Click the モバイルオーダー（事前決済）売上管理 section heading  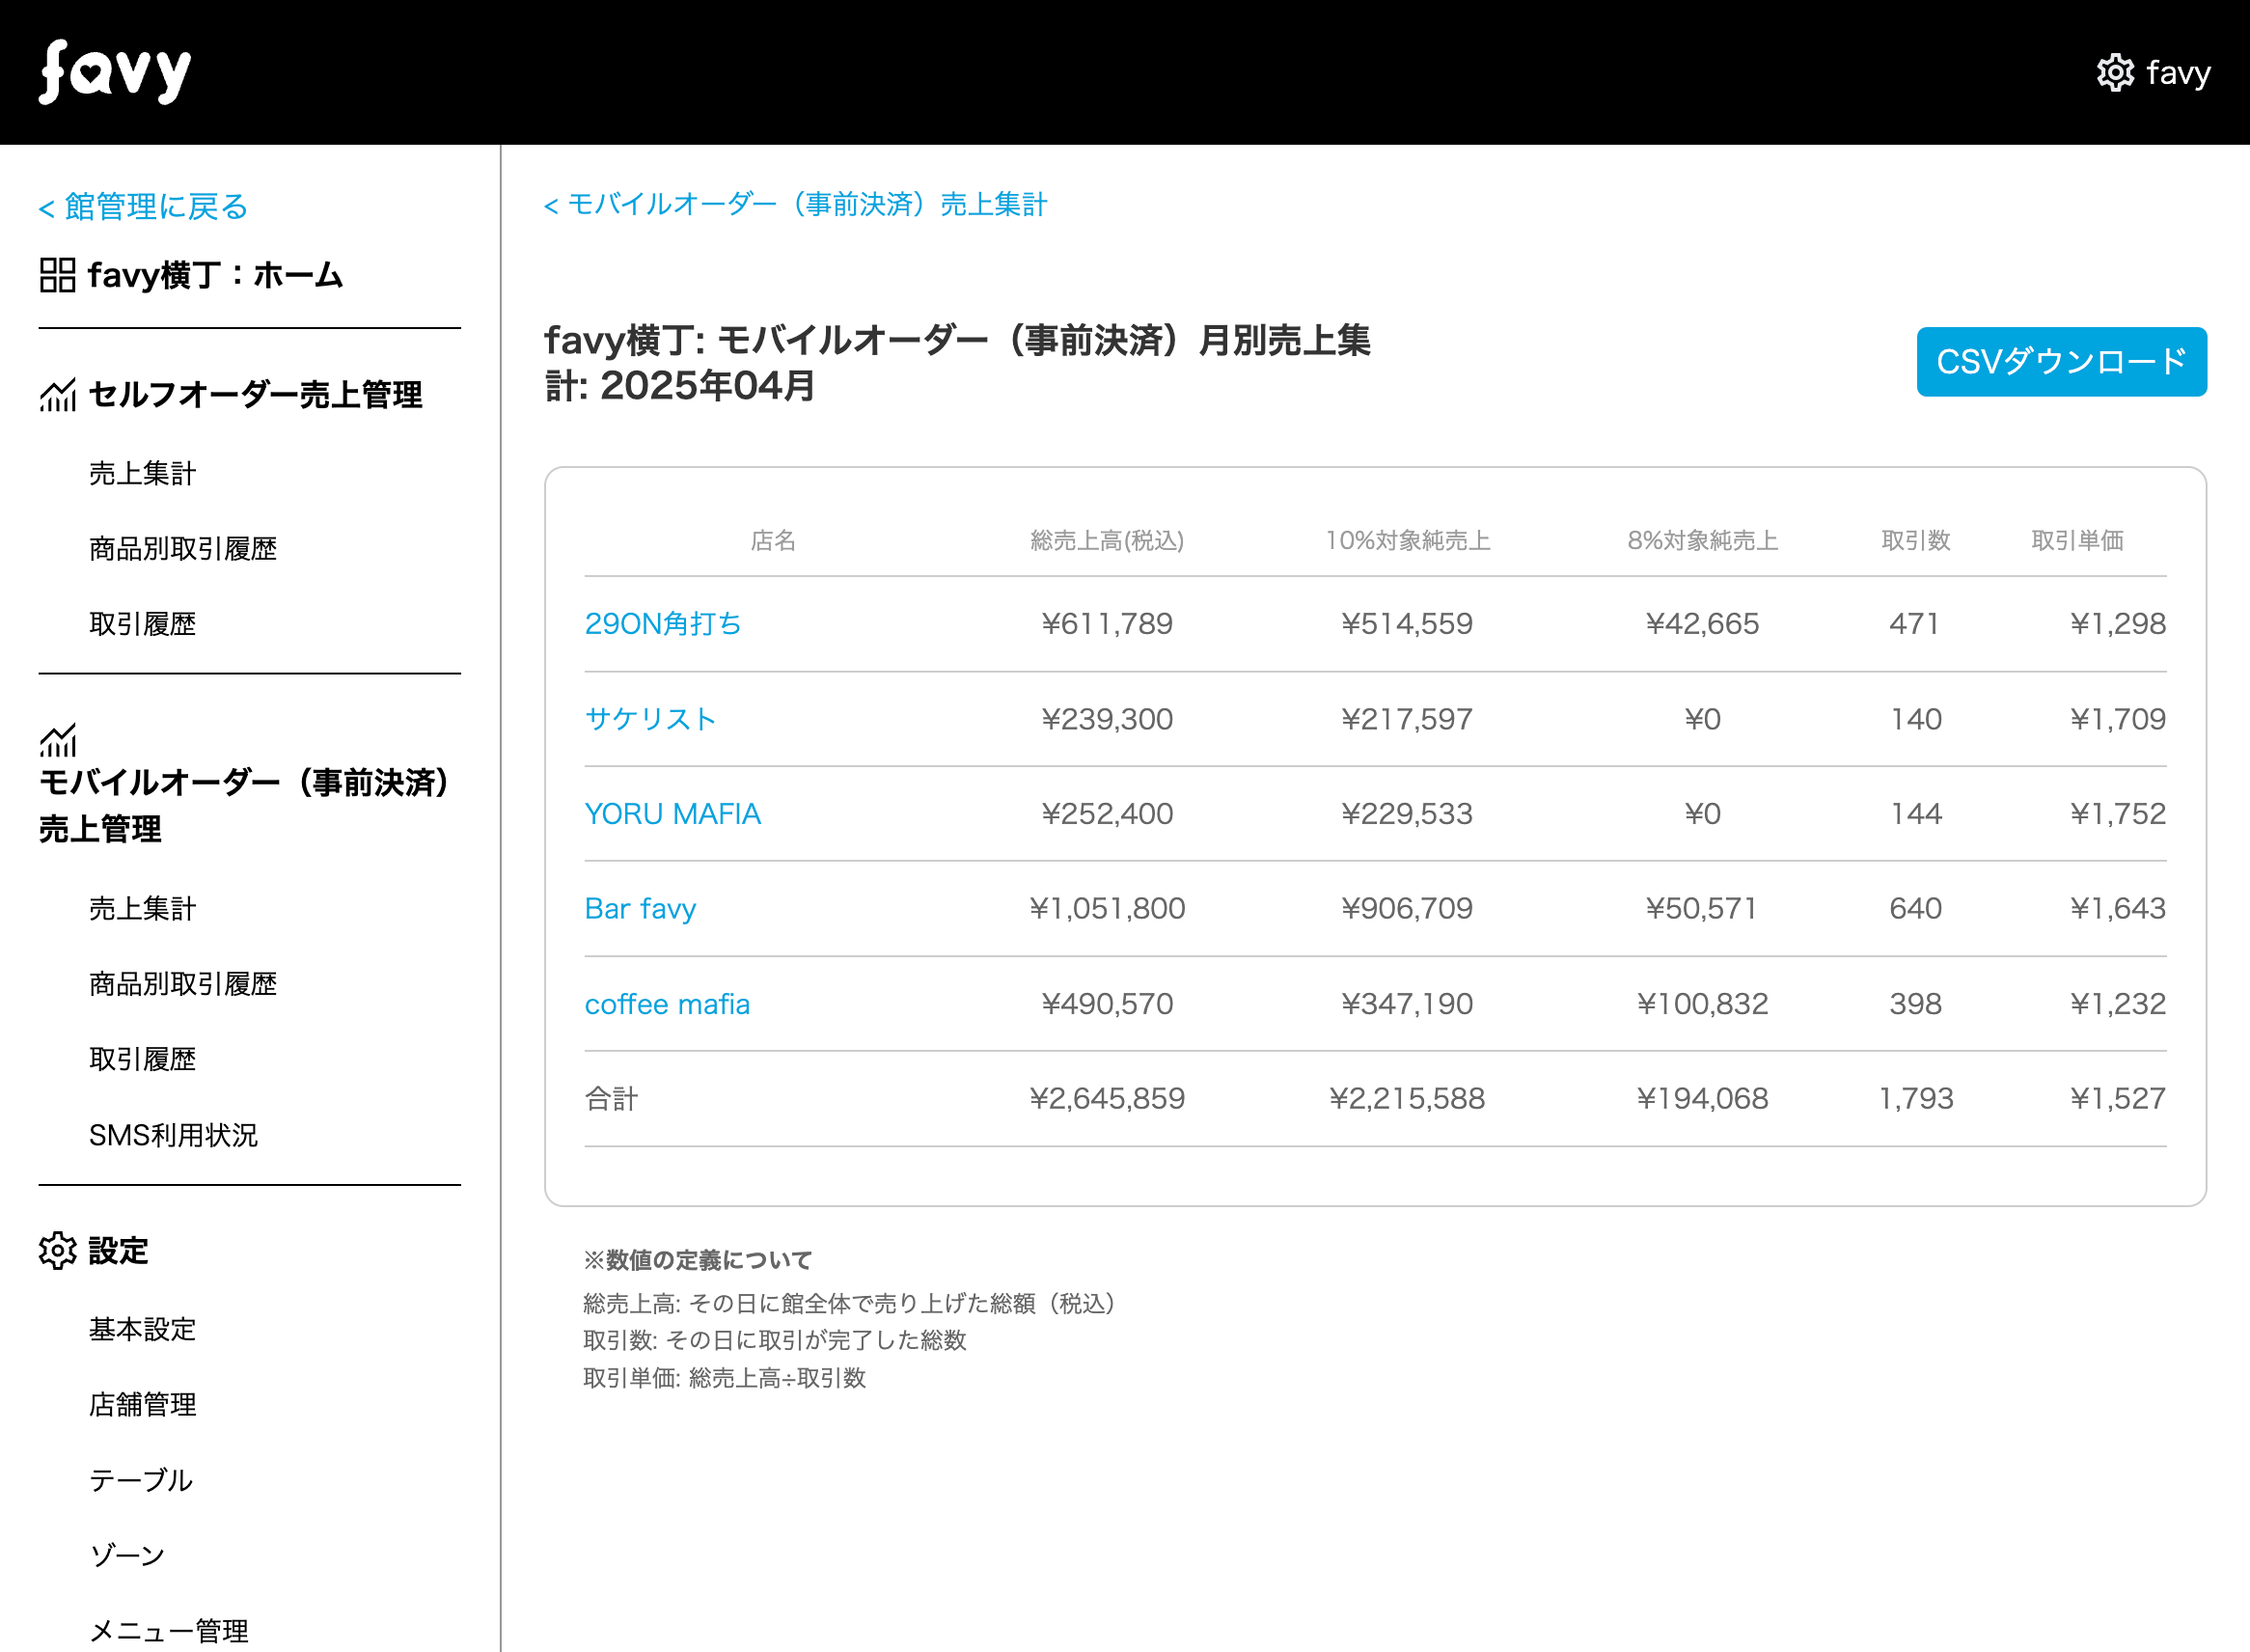click(x=245, y=805)
